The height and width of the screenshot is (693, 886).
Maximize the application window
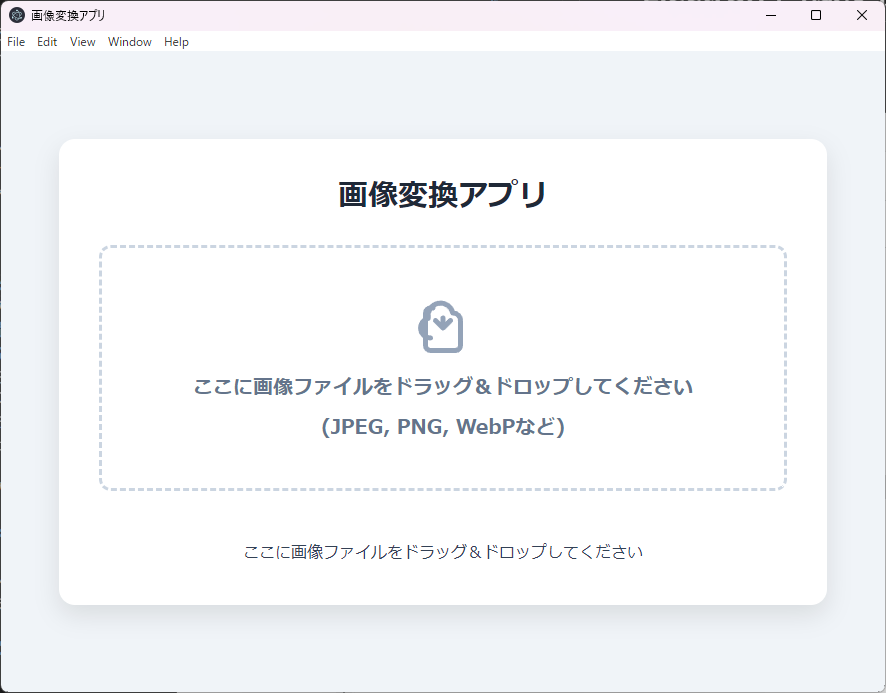(816, 15)
